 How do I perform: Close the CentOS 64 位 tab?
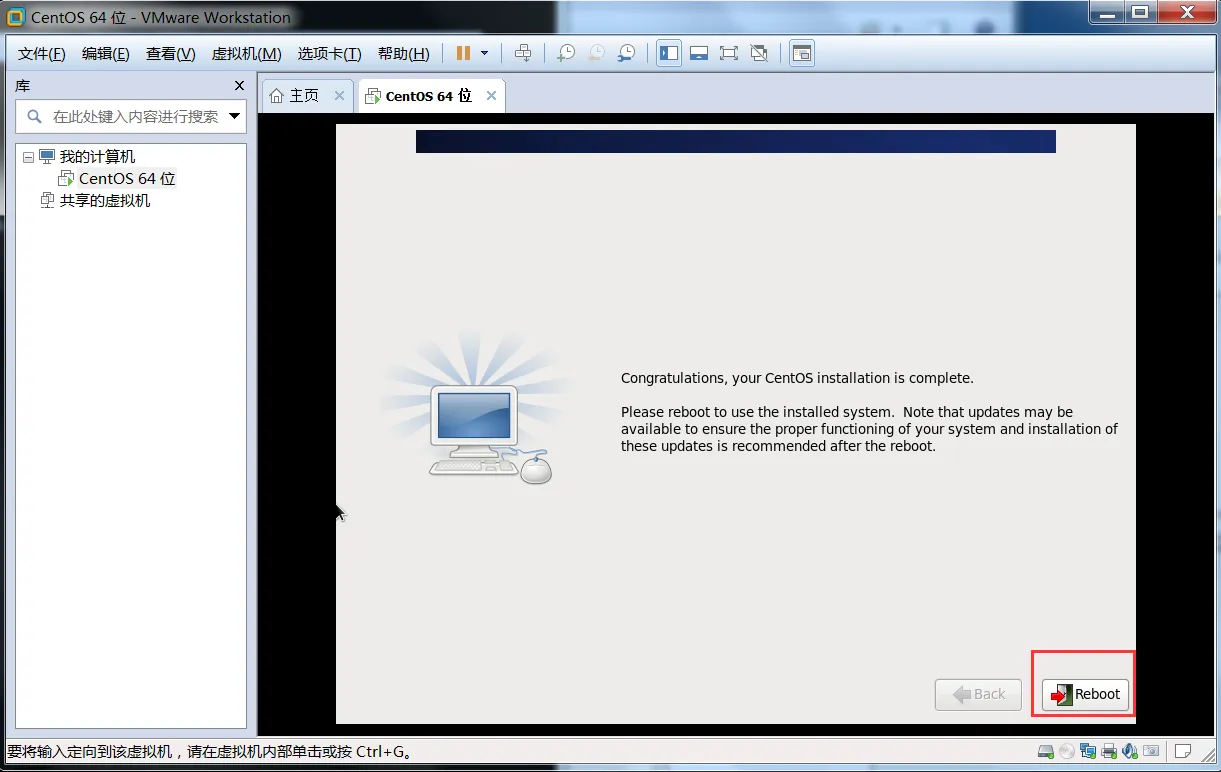[491, 96]
